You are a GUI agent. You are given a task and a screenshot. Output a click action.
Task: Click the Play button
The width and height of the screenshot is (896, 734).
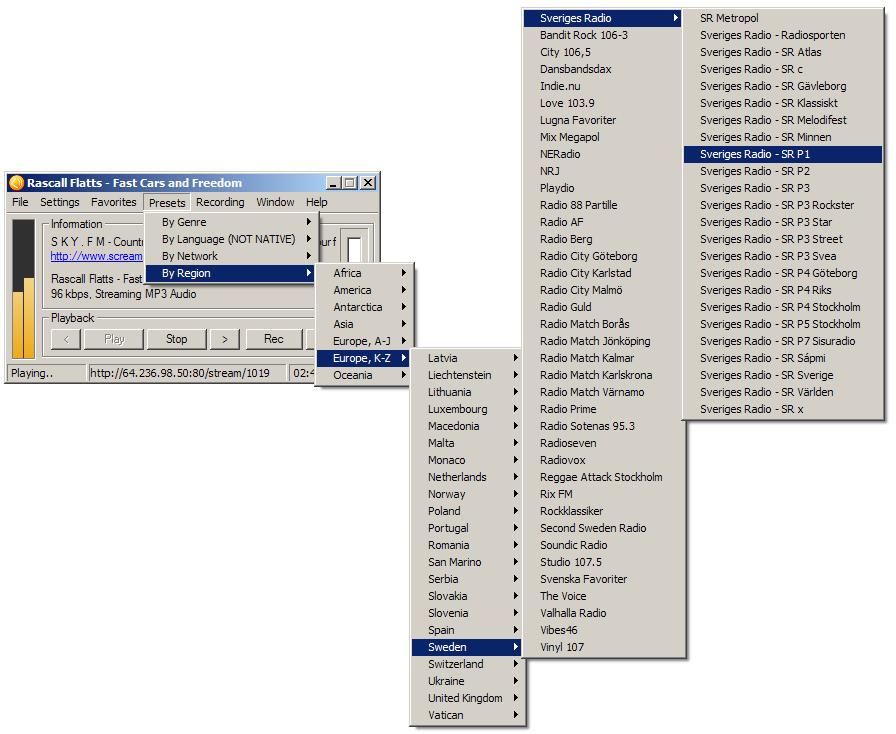point(114,340)
